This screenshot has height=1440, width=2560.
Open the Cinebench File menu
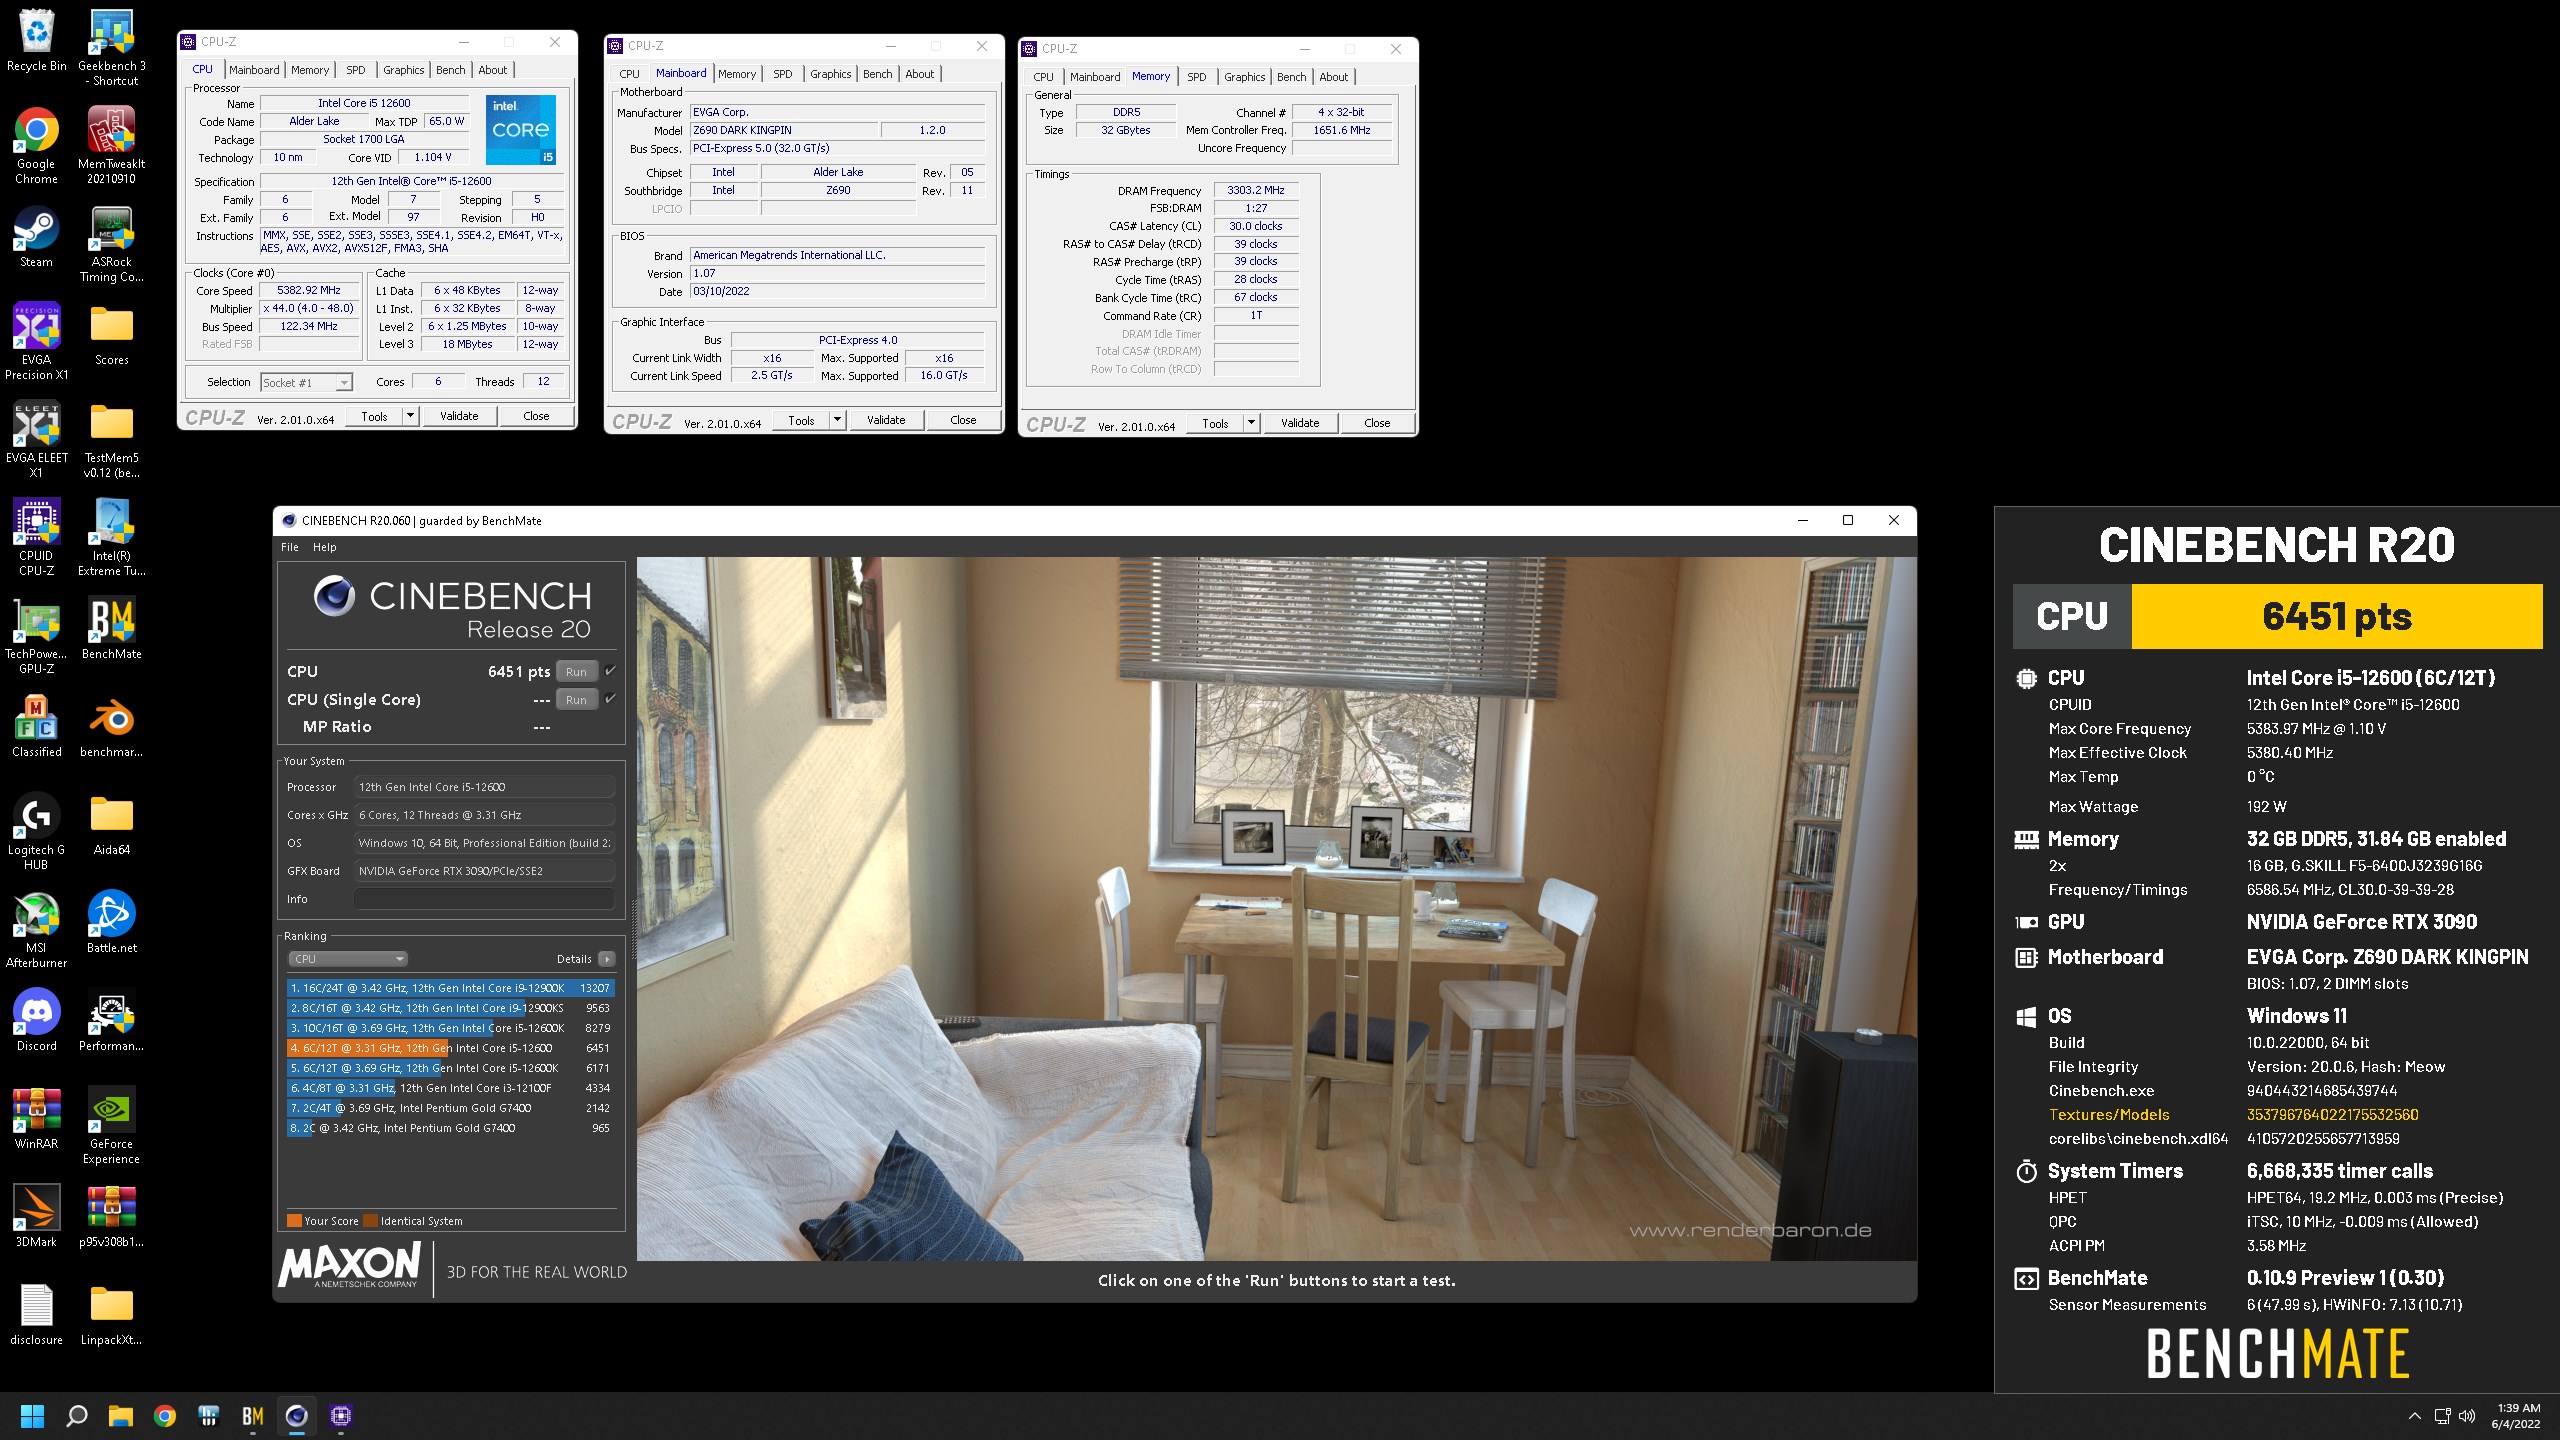click(x=290, y=547)
